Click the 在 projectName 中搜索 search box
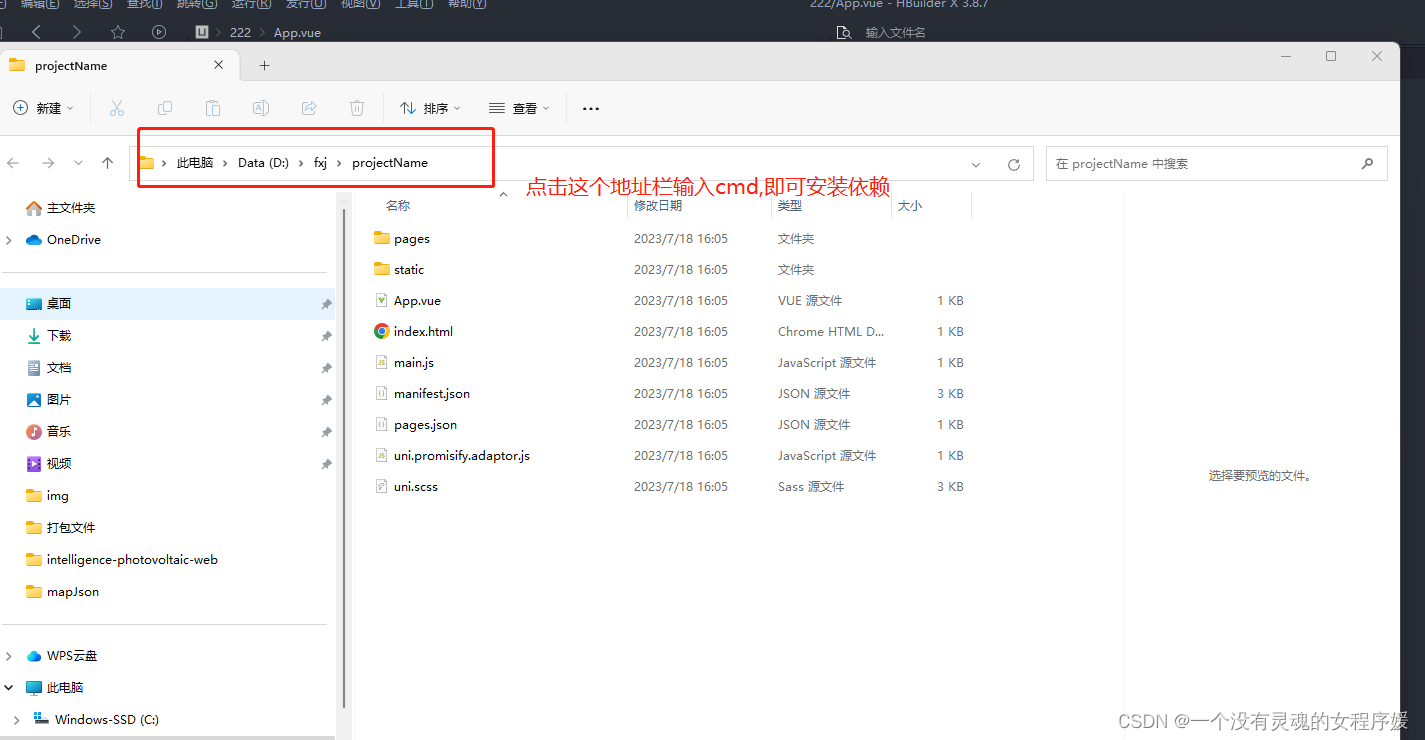Screen dimensions: 1425x740 [1216, 163]
